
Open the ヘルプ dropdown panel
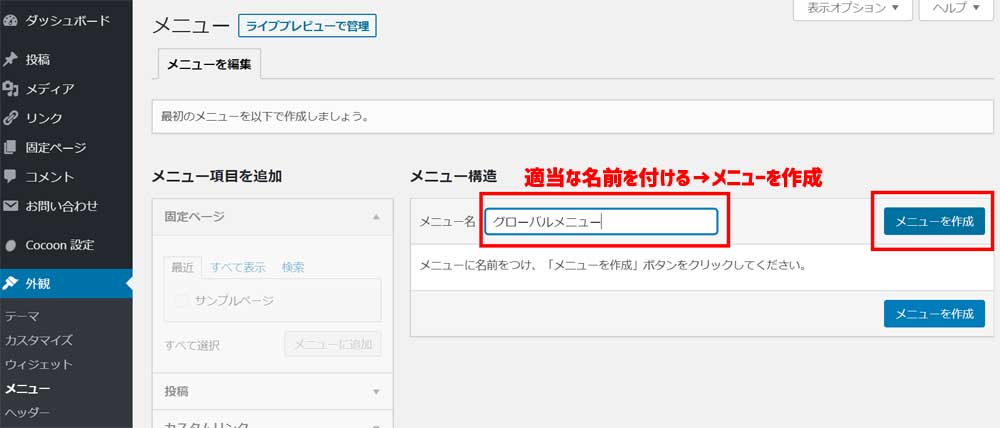coord(958,8)
